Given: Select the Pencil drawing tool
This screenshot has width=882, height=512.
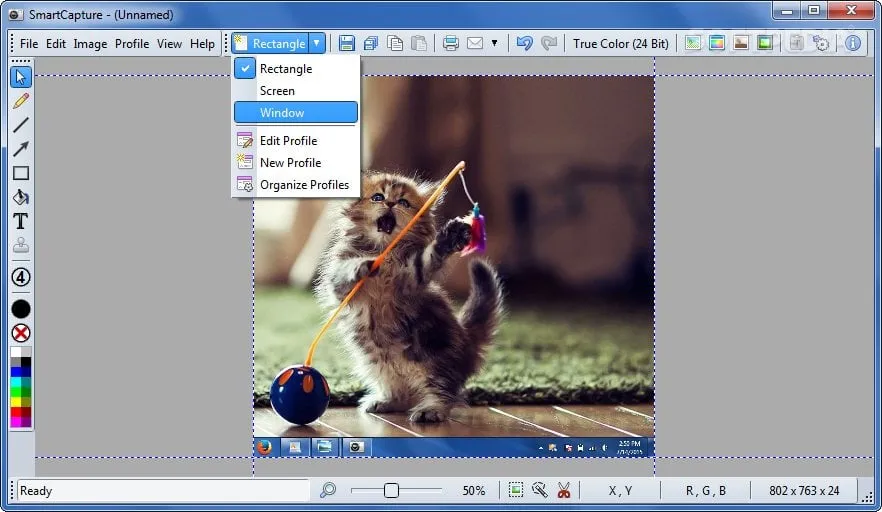Looking at the screenshot, I should (x=21, y=101).
